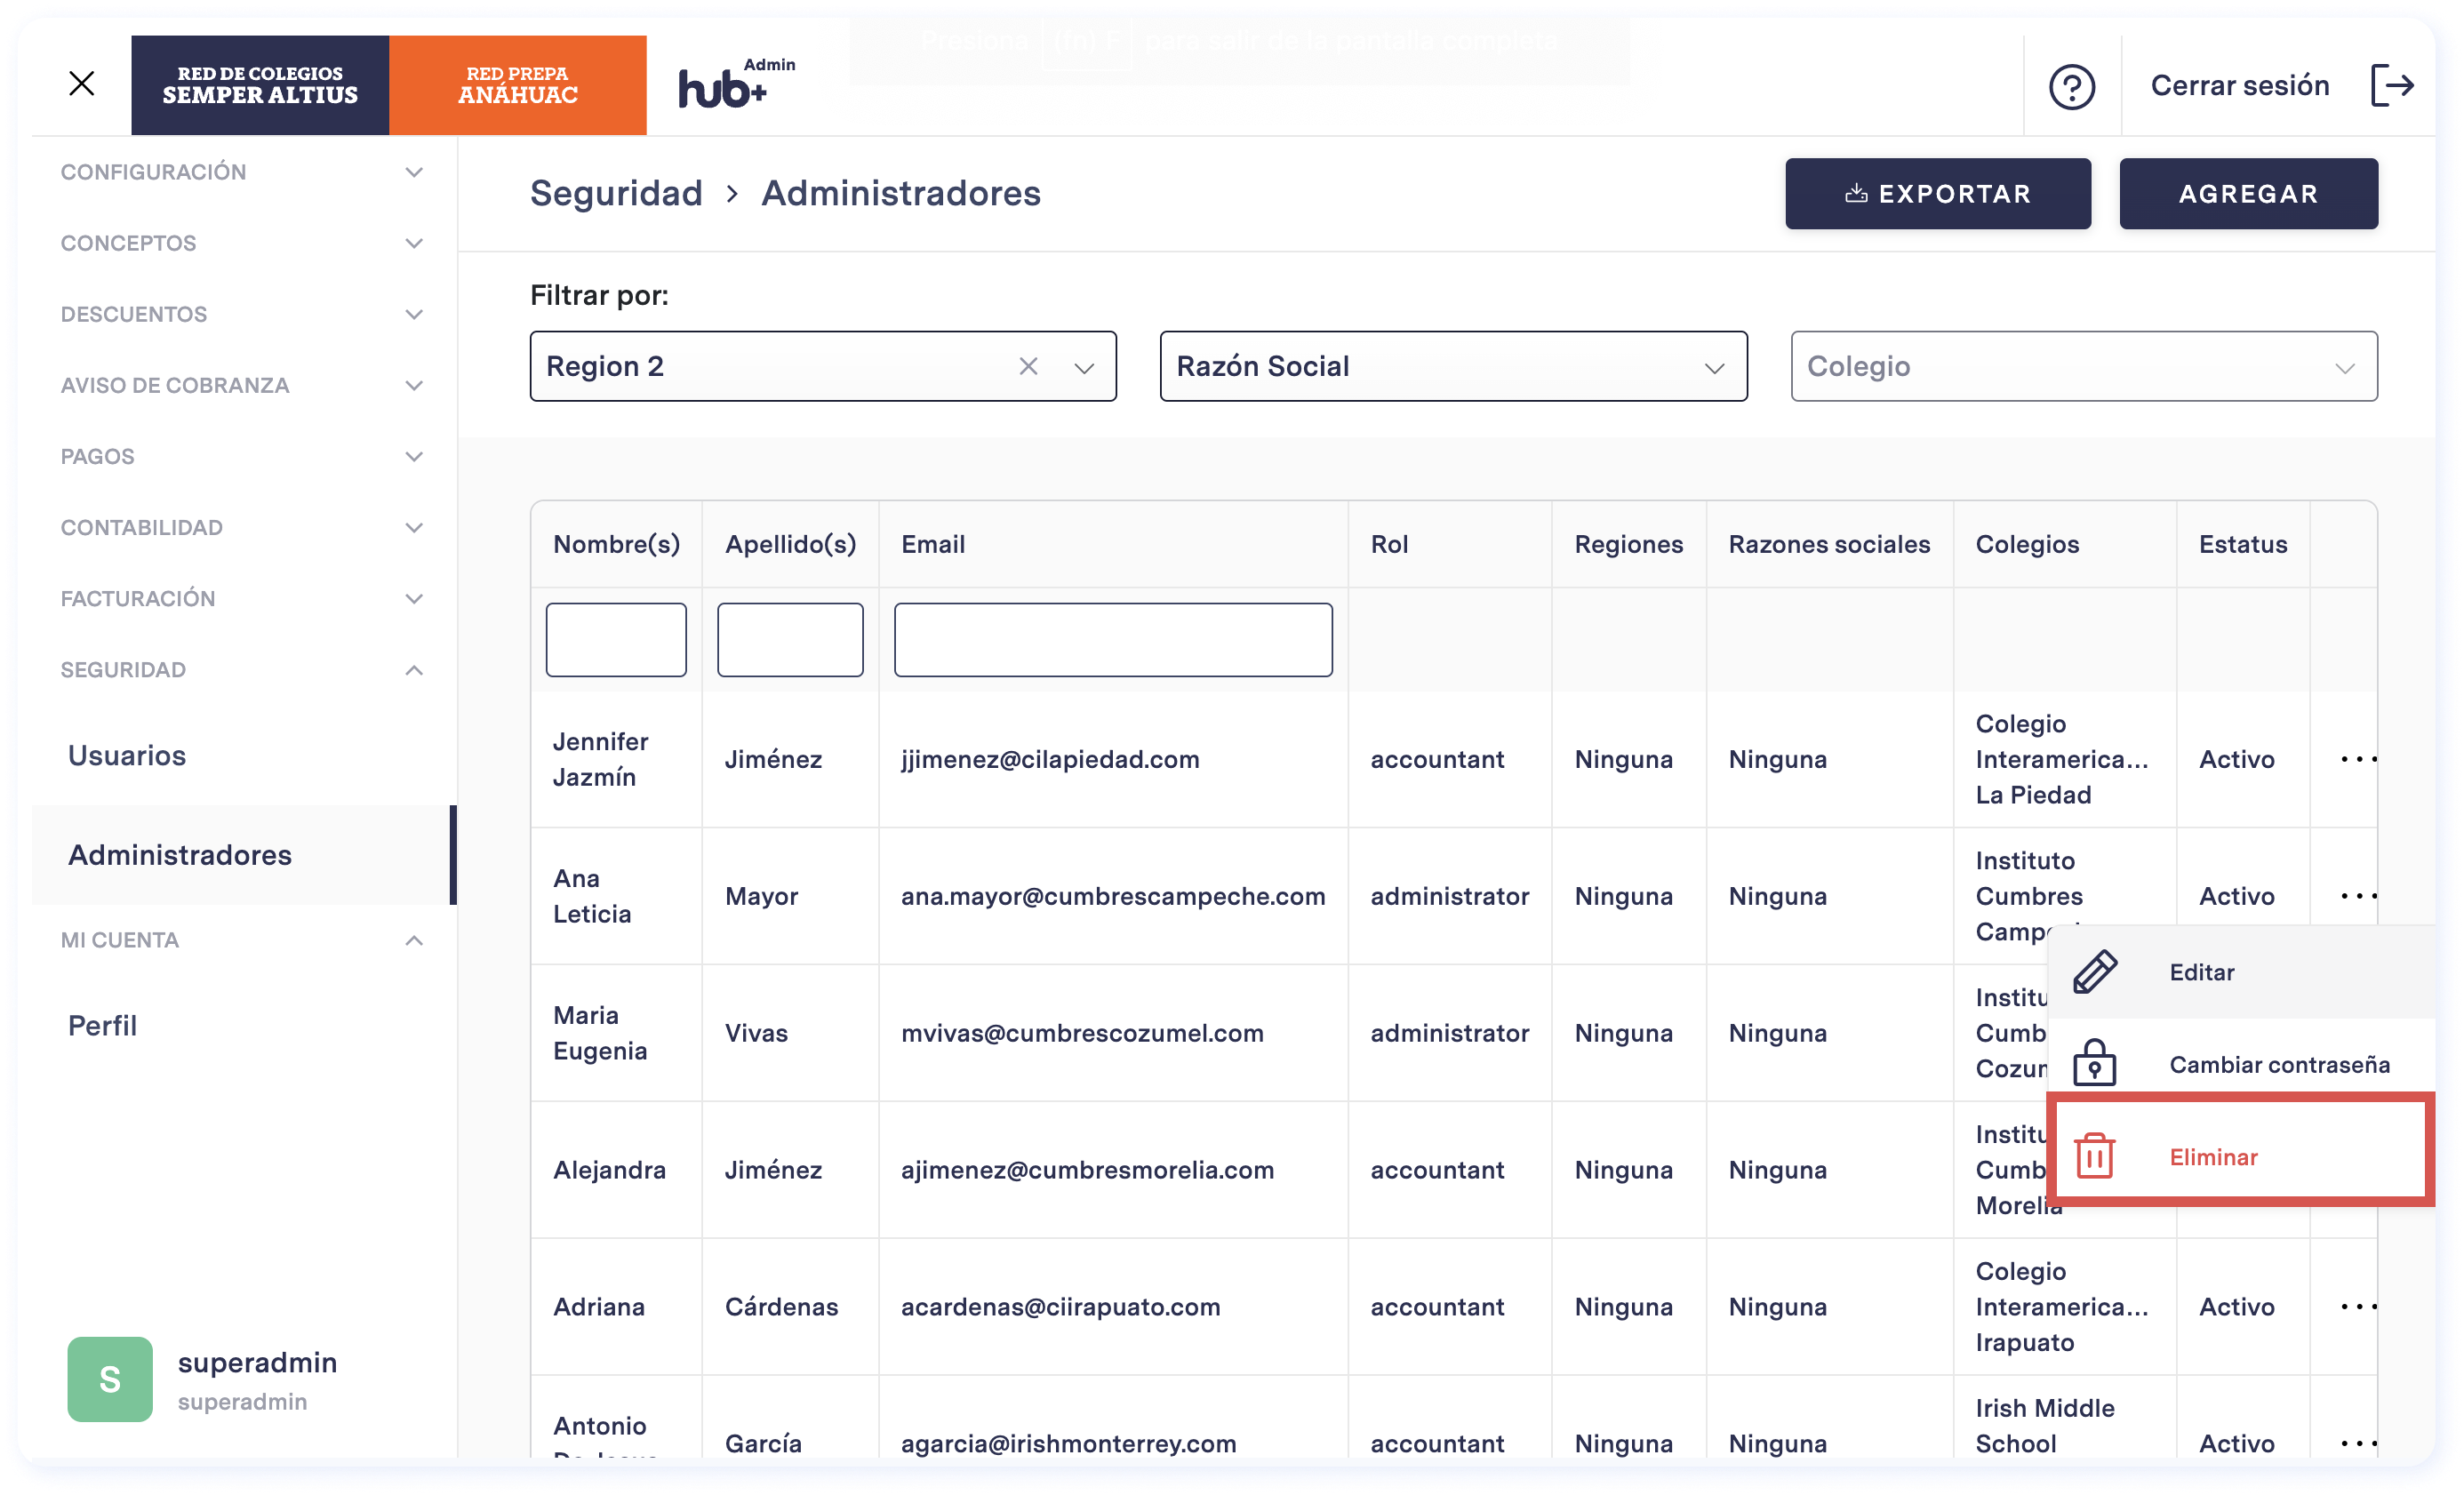The height and width of the screenshot is (1495, 2464).
Task: Clear the Region 2 filter selection
Action: pyautogui.click(x=1028, y=366)
